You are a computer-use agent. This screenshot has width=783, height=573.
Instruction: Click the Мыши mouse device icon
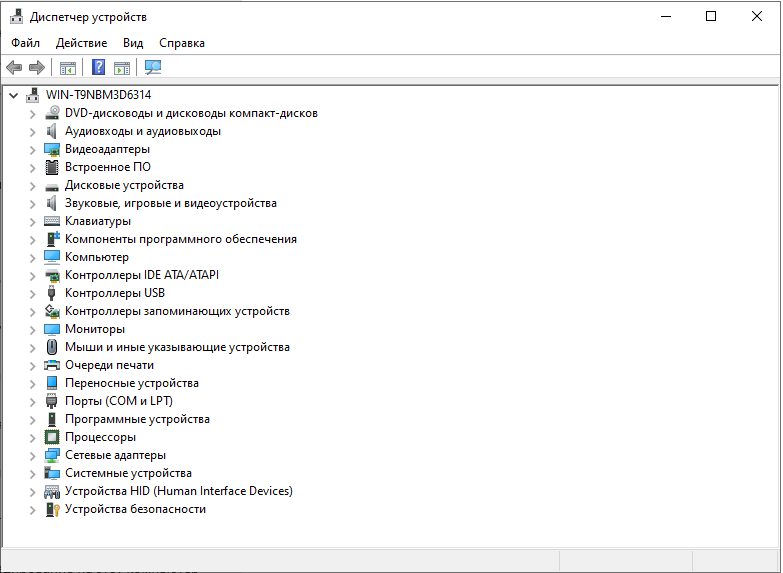pos(51,347)
